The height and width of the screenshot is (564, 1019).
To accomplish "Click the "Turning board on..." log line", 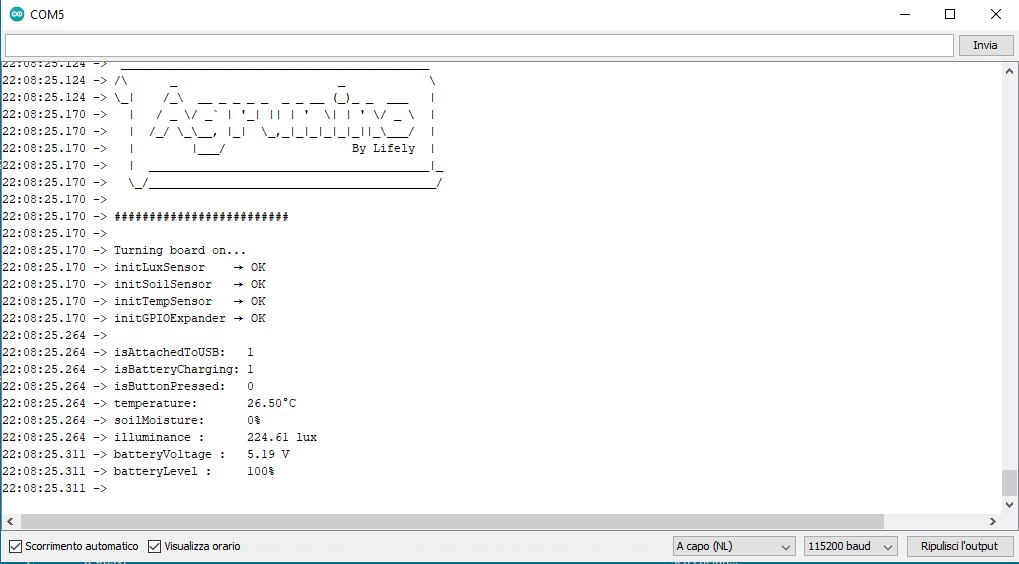I will coord(180,250).
